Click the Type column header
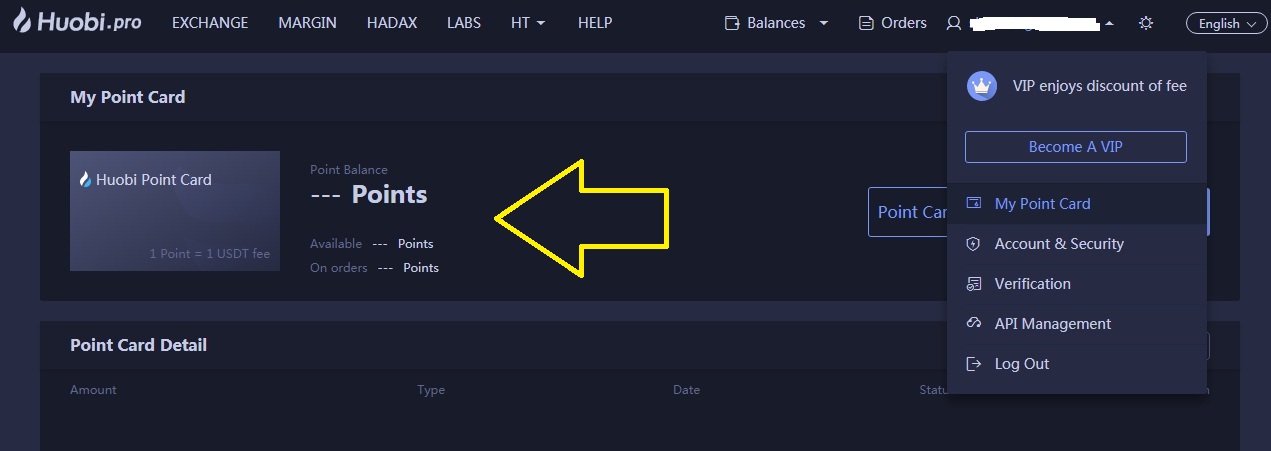1271x451 pixels. (x=431, y=390)
